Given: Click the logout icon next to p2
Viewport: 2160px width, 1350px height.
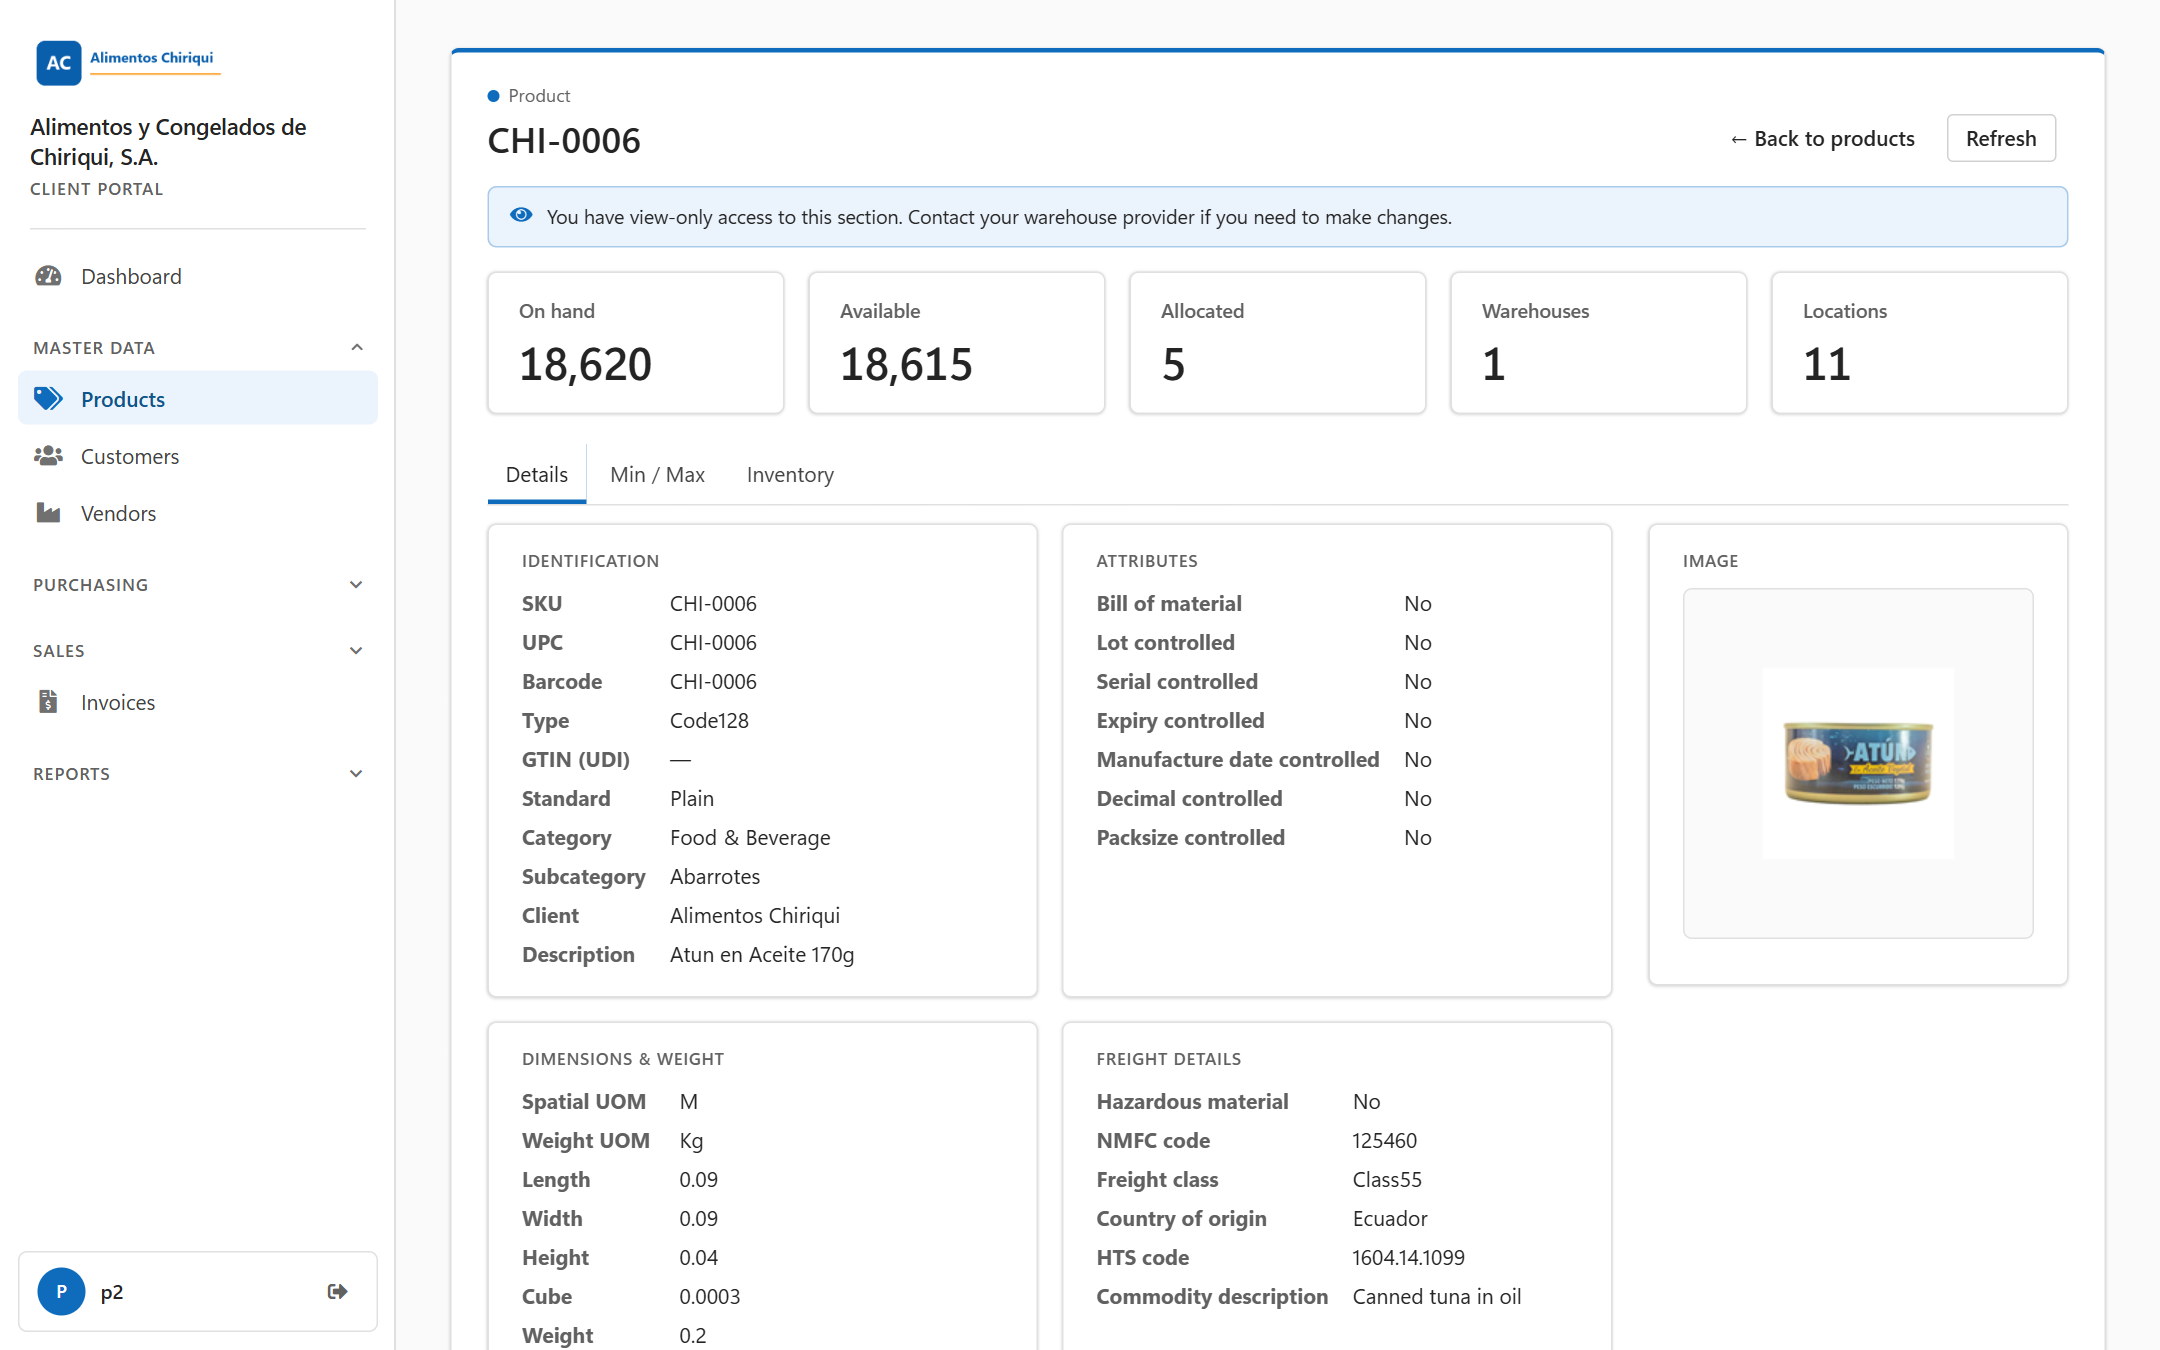Looking at the screenshot, I should [338, 1291].
